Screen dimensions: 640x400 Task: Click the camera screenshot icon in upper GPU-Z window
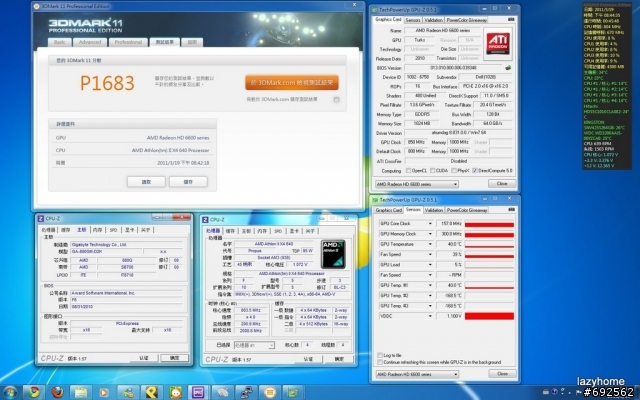(x=511, y=20)
